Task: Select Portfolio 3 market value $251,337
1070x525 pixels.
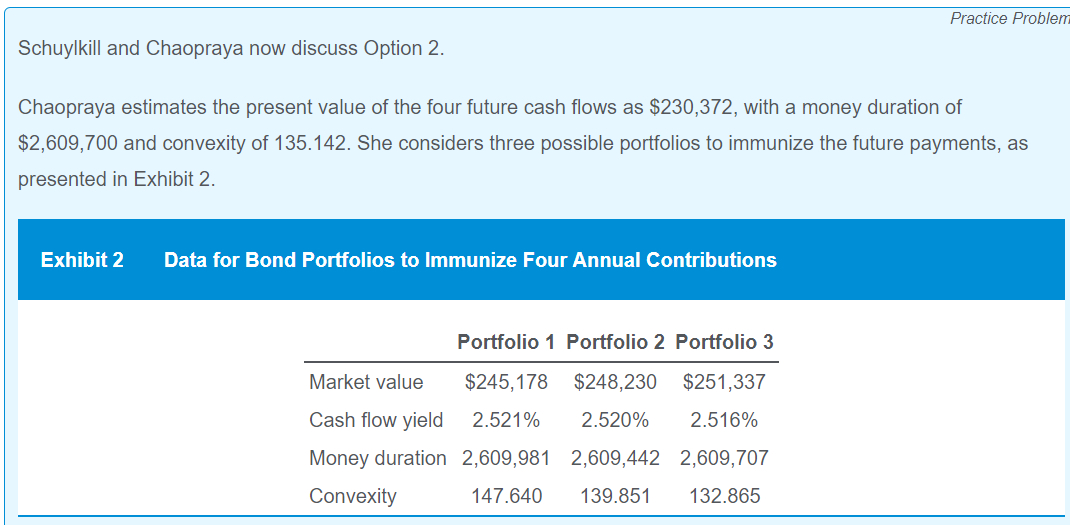Action: (x=724, y=382)
